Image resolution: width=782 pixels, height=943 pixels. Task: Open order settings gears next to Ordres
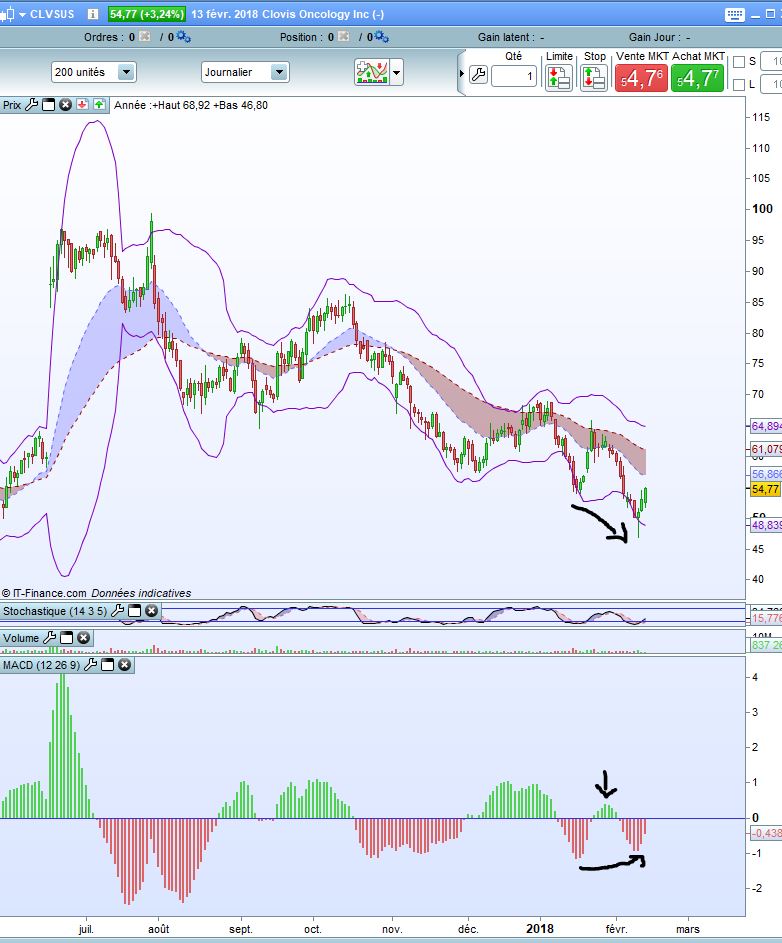point(183,37)
